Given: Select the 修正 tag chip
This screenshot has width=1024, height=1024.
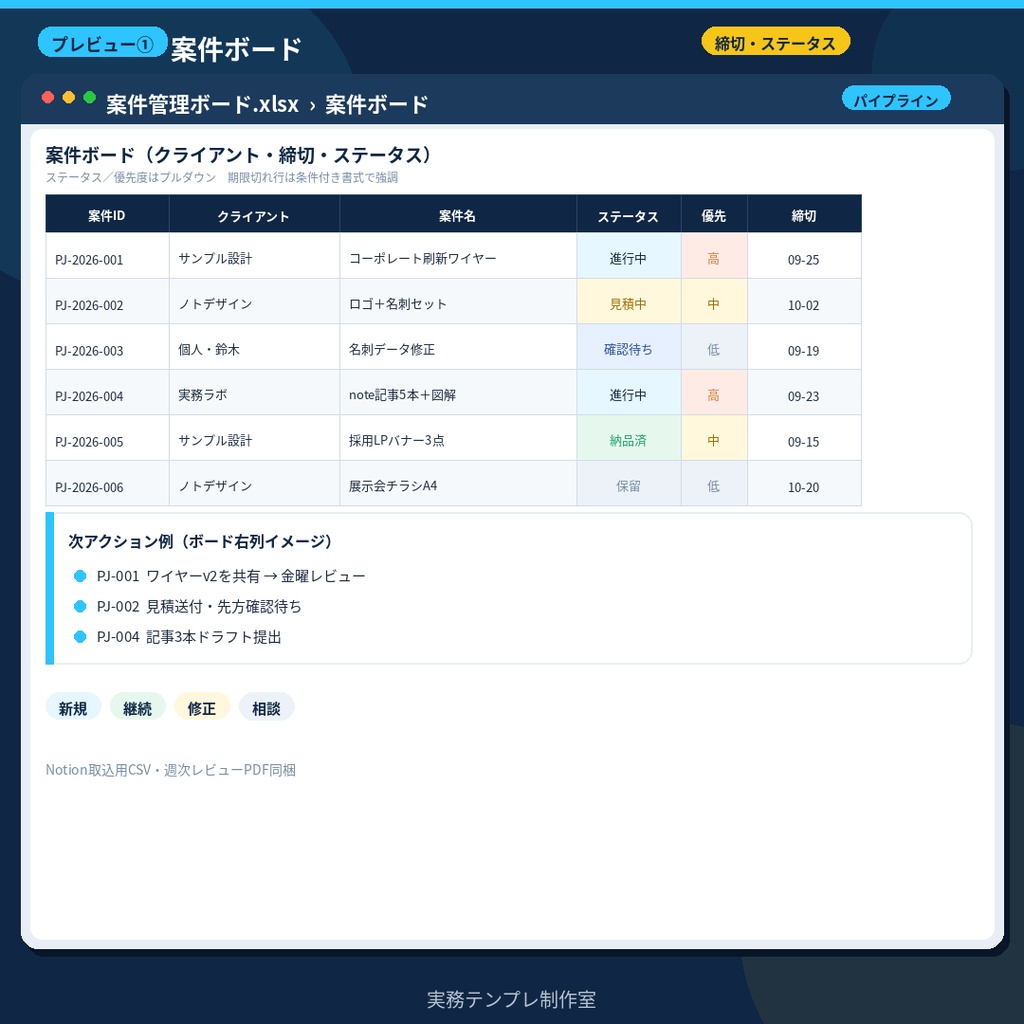Looking at the screenshot, I should point(202,708).
